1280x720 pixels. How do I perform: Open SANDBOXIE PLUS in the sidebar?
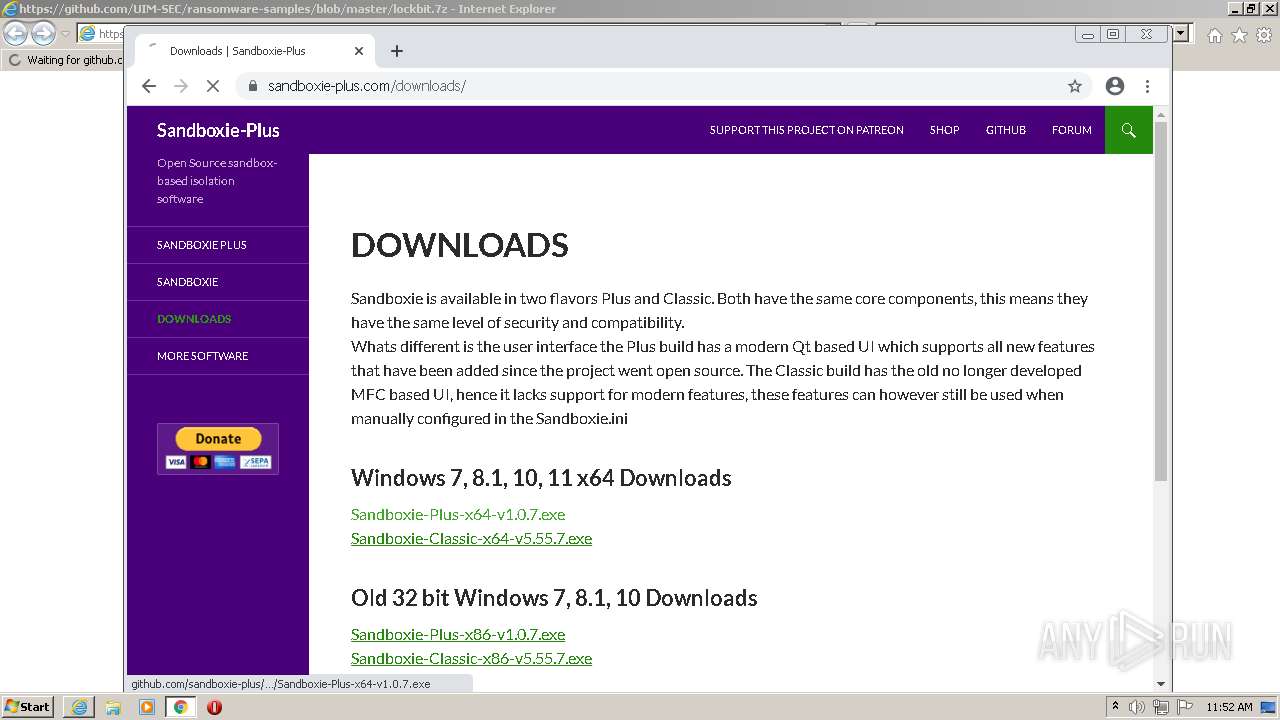(x=202, y=245)
